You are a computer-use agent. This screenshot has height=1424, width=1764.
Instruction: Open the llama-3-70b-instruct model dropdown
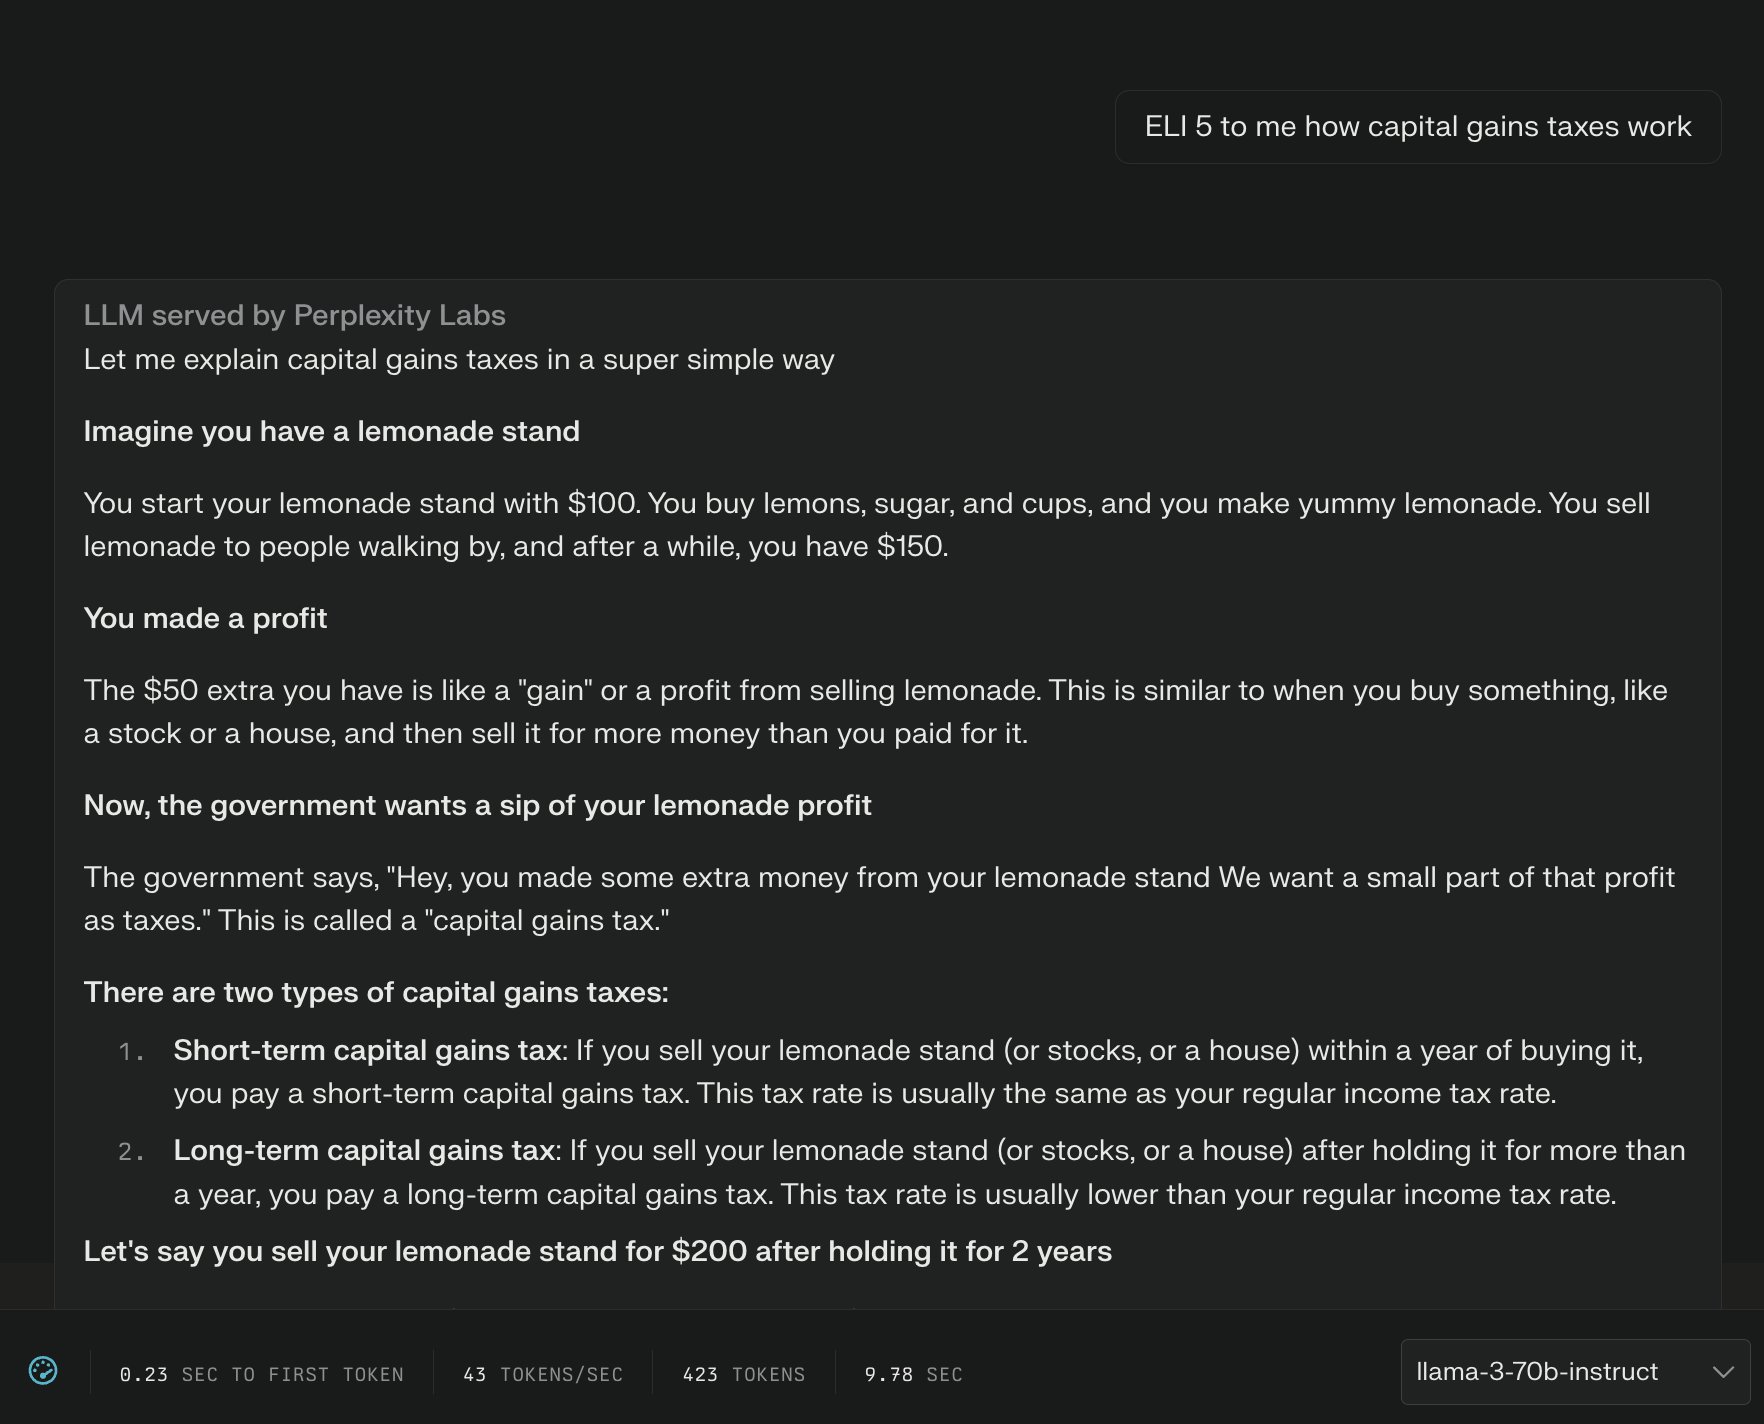1575,1372
